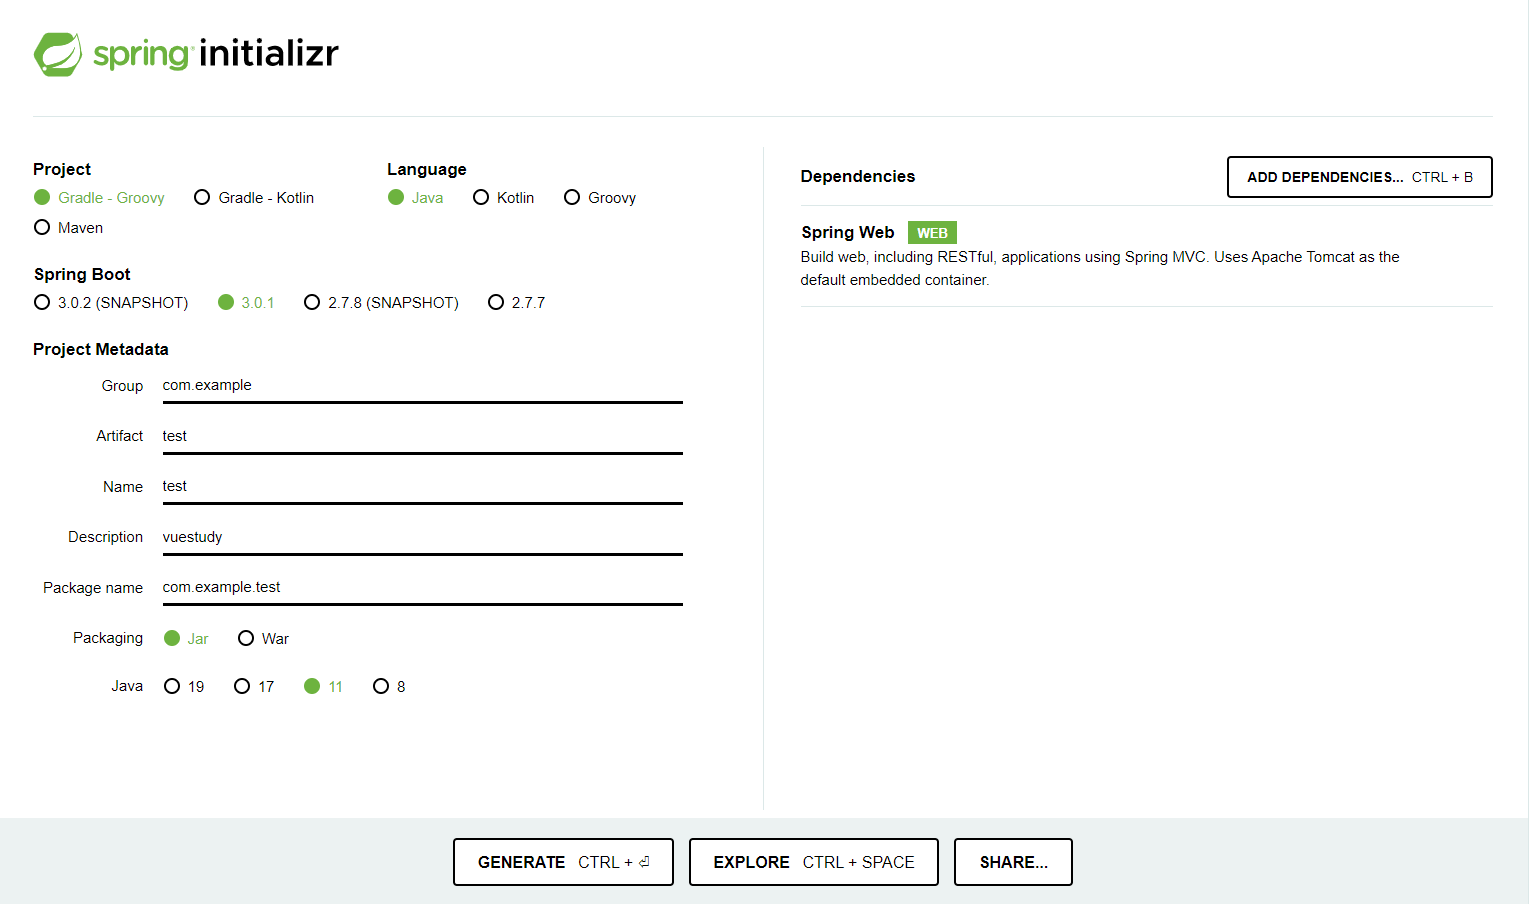Click the Dependencies heading
This screenshot has width=1531, height=904.
coord(858,176)
